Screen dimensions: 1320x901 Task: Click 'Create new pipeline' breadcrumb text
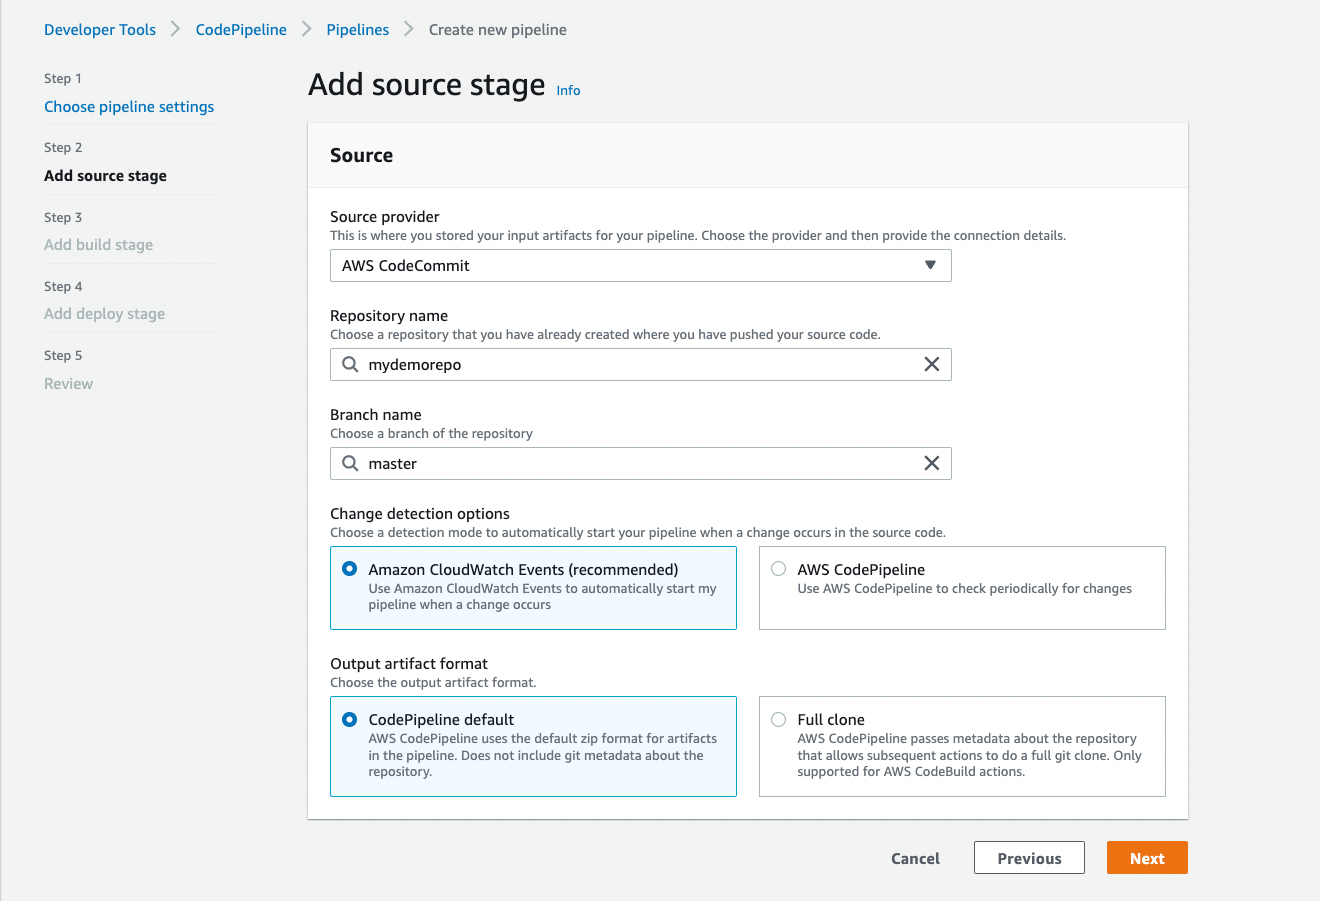pos(497,29)
